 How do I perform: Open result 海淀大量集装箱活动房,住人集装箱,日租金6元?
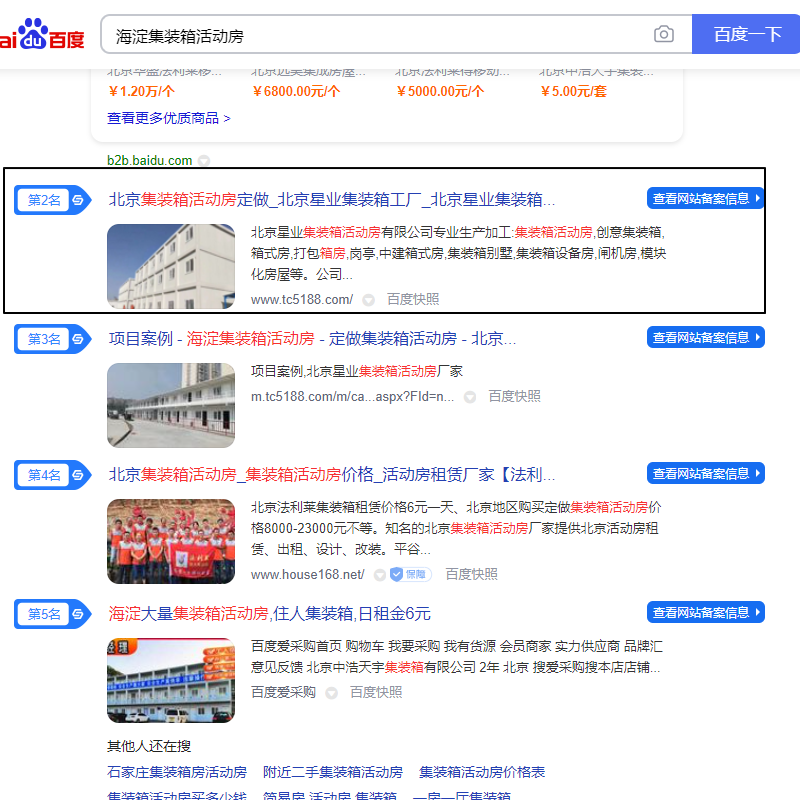coord(269,614)
